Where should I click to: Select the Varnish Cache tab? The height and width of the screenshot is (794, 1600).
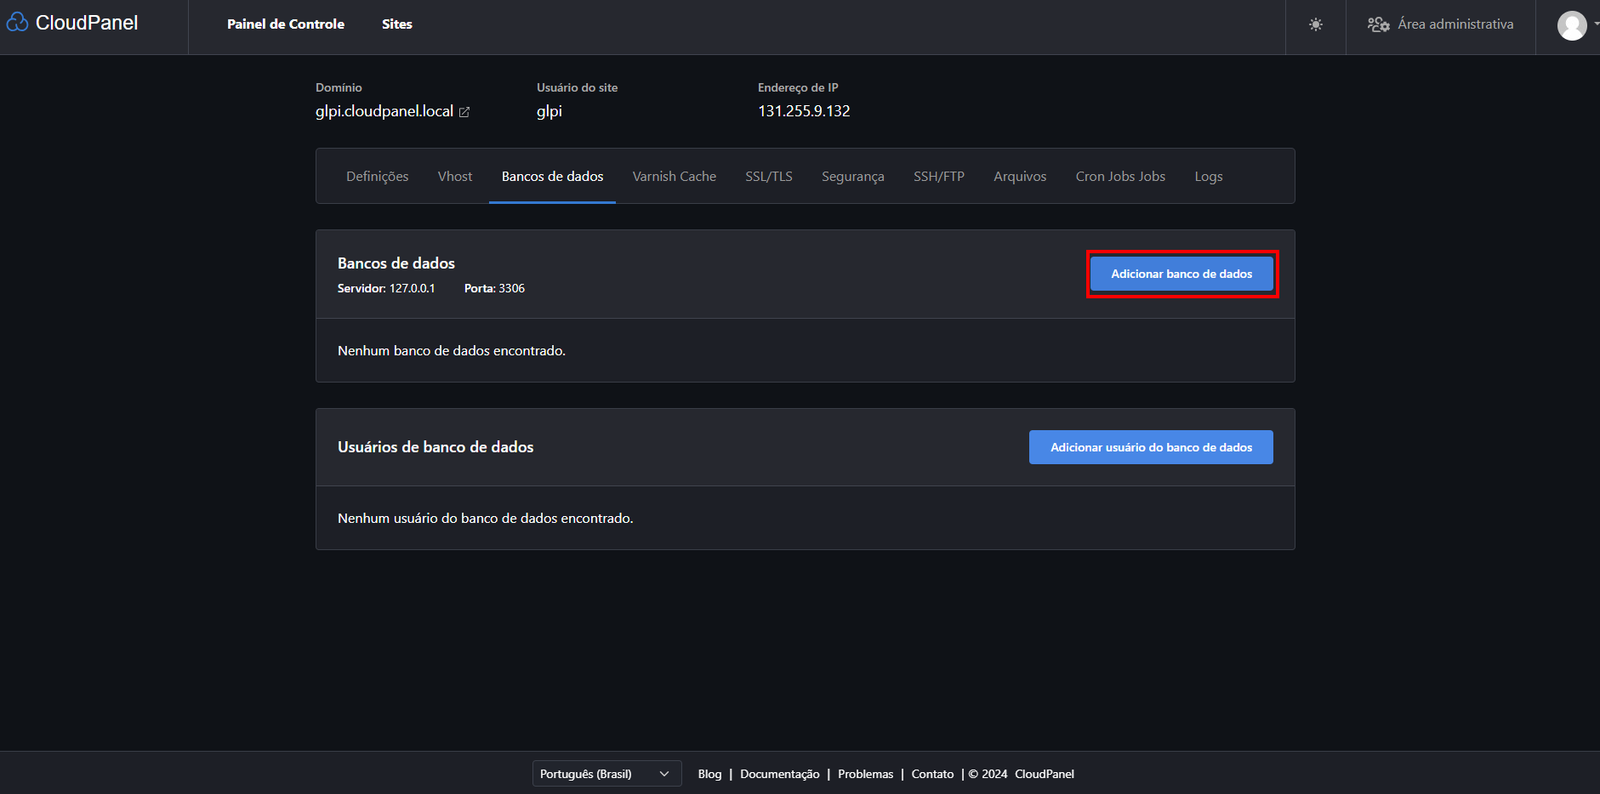[x=674, y=177]
